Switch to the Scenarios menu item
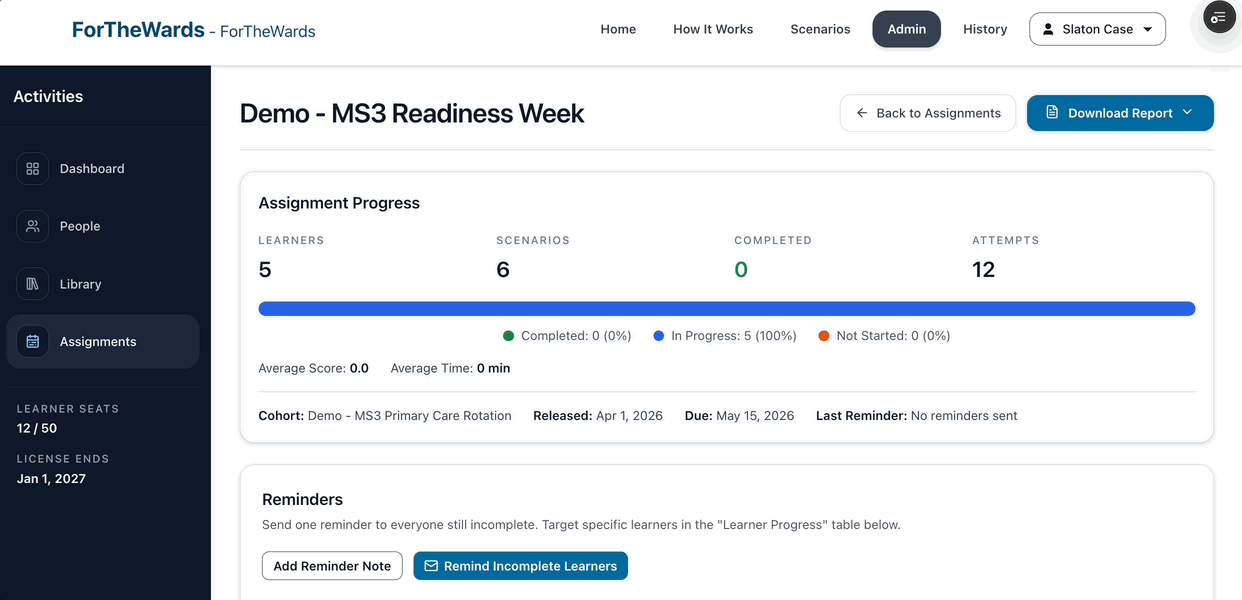 pyautogui.click(x=820, y=29)
